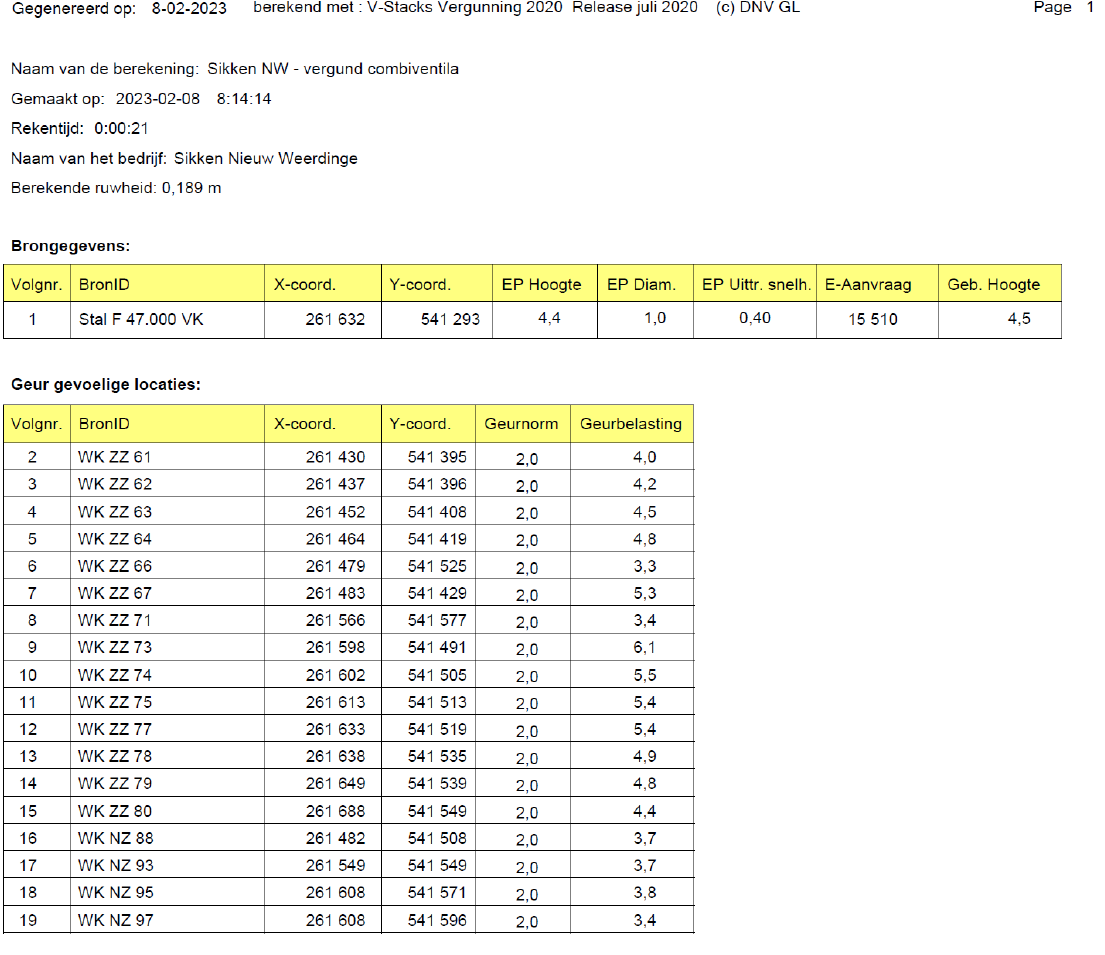Select the 'WK ZZ 80' row label
The height and width of the screenshot is (955, 1105).
pyautogui.click(x=115, y=811)
